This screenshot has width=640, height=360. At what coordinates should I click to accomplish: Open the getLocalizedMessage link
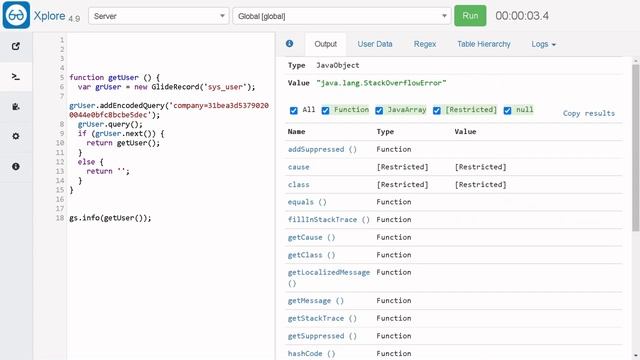329,278
